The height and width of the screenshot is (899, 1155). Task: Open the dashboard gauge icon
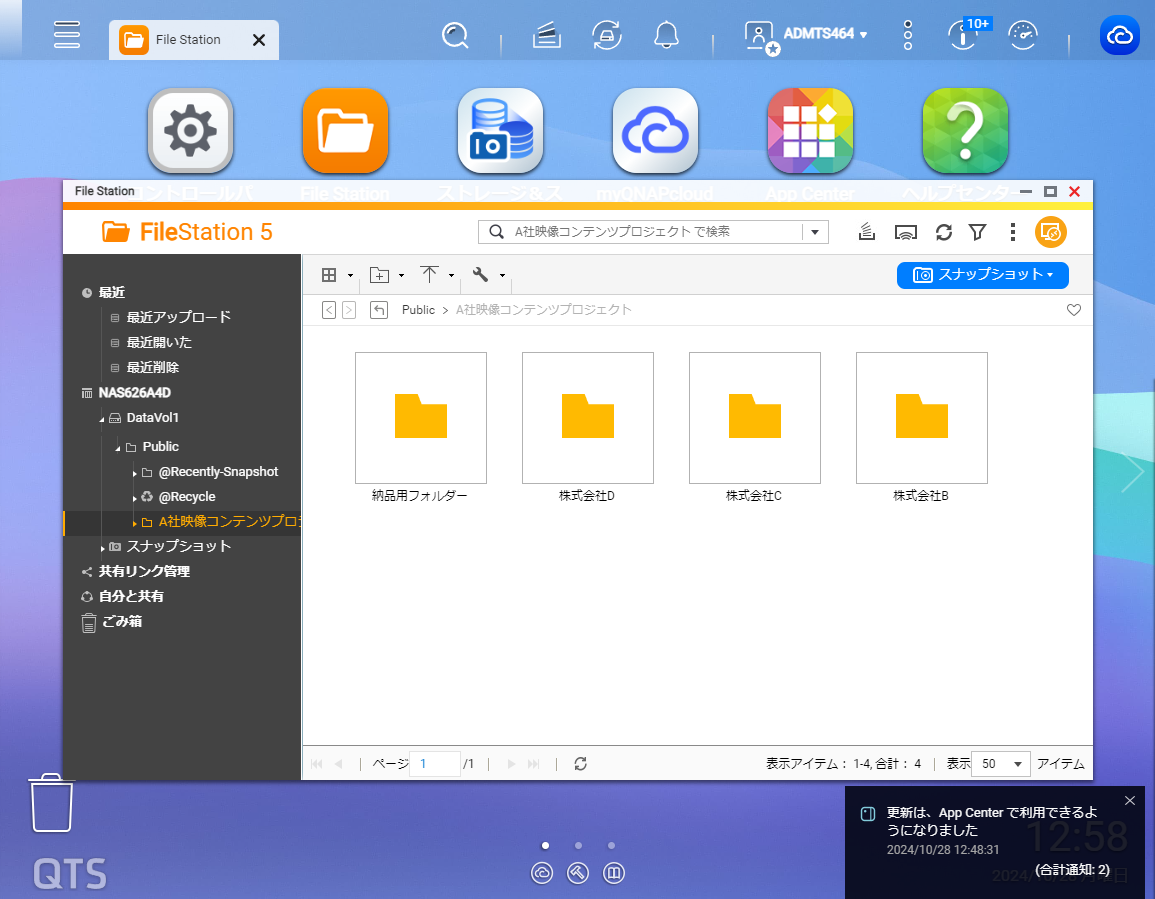click(1023, 35)
